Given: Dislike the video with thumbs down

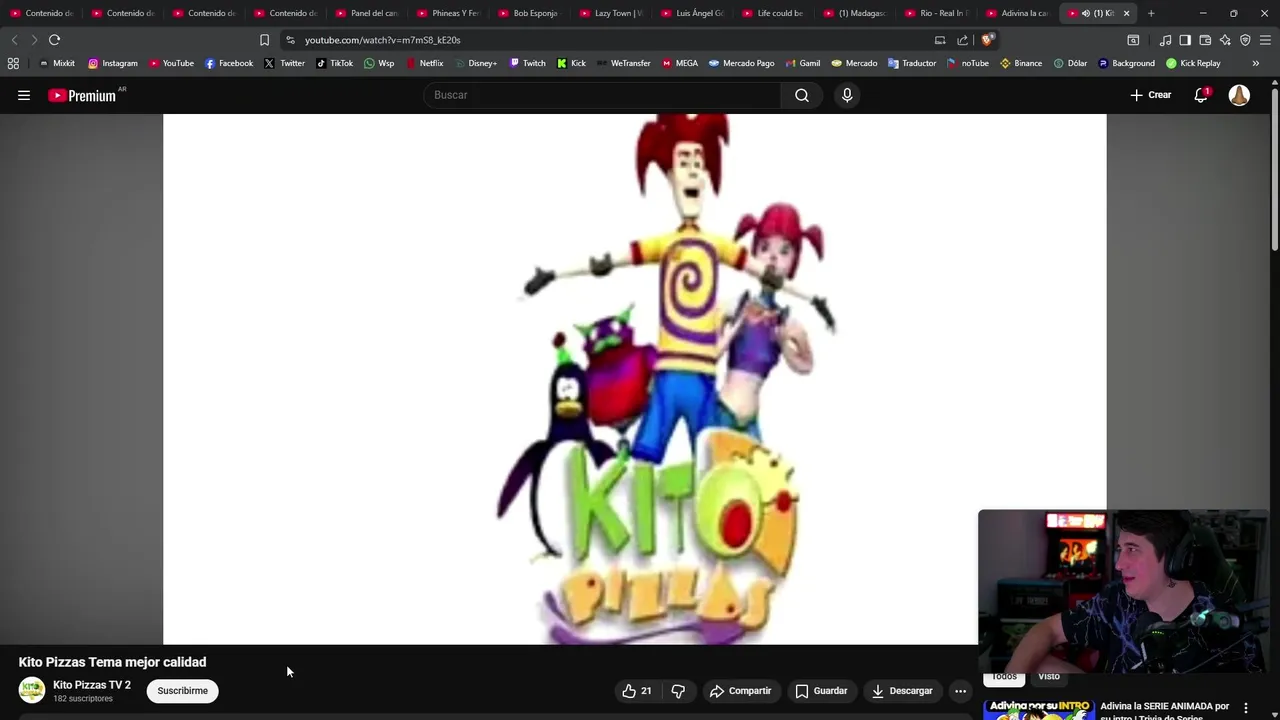Looking at the screenshot, I should click(678, 691).
